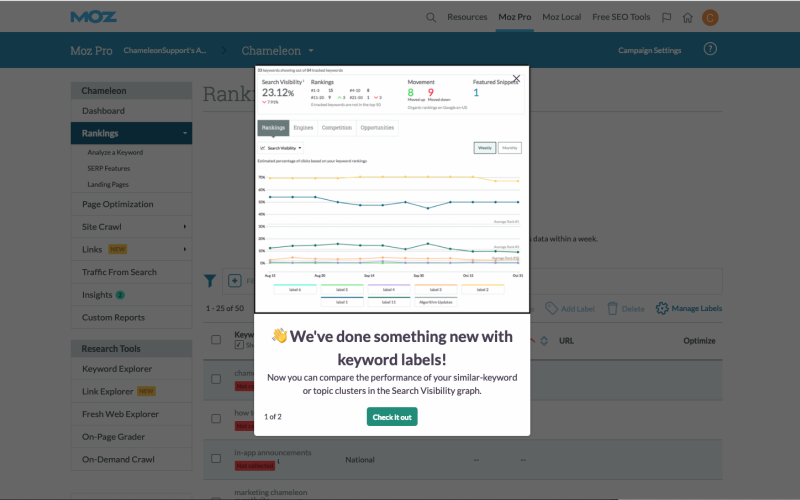The height and width of the screenshot is (500, 800).
Task: Toggle the select-all keywords header checkbox
Action: (216, 340)
